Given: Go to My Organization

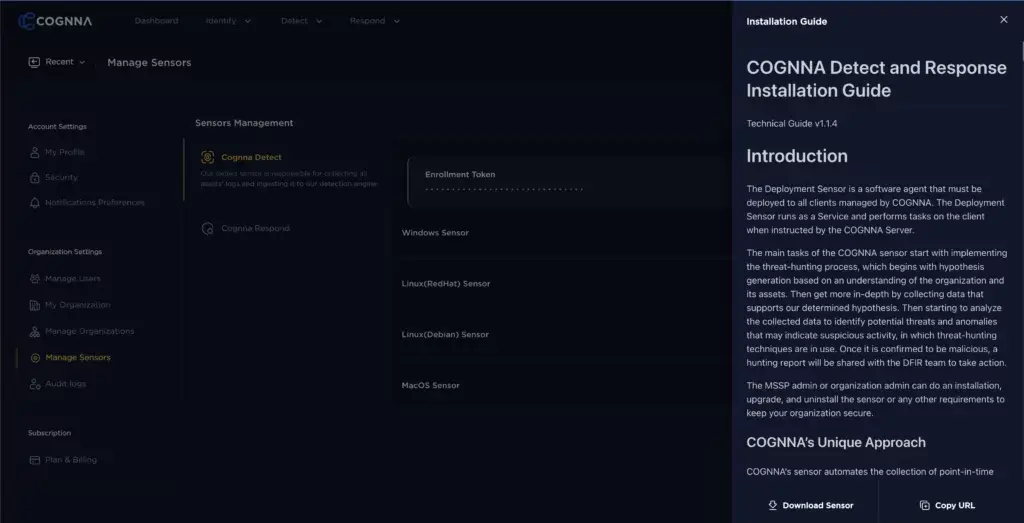Looking at the screenshot, I should click(x=78, y=305).
